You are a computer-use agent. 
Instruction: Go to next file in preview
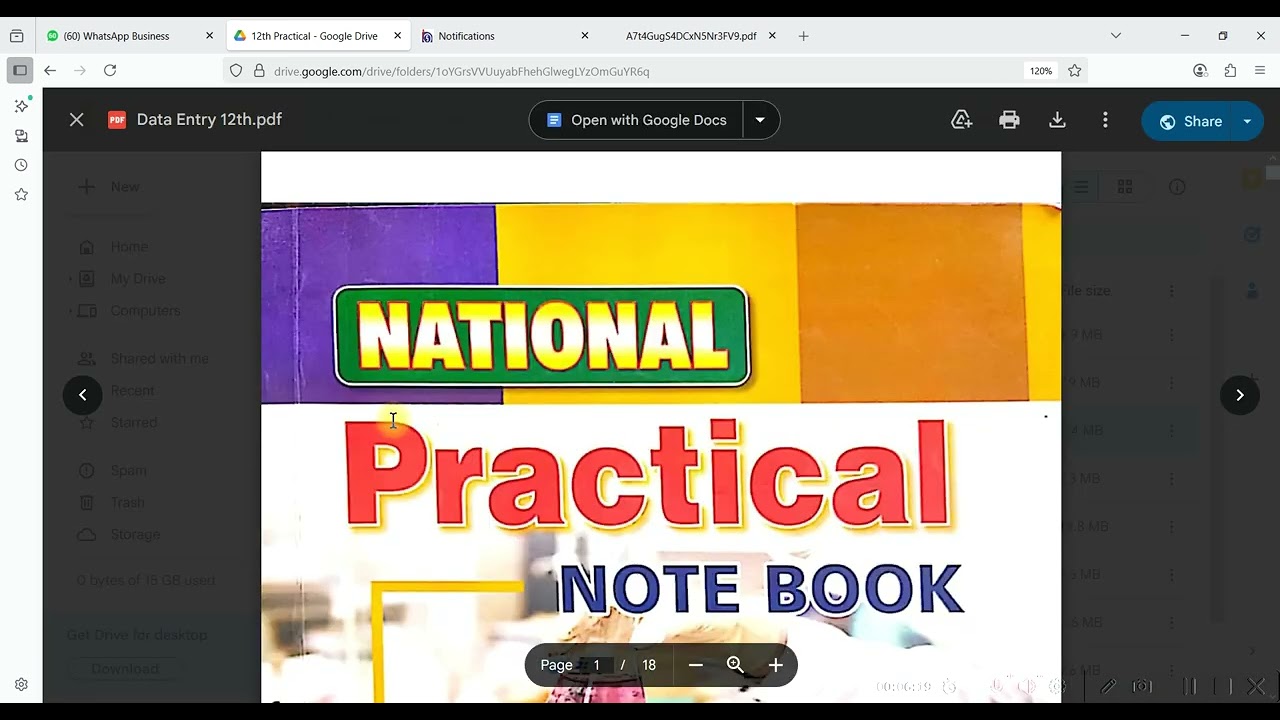[1239, 395]
